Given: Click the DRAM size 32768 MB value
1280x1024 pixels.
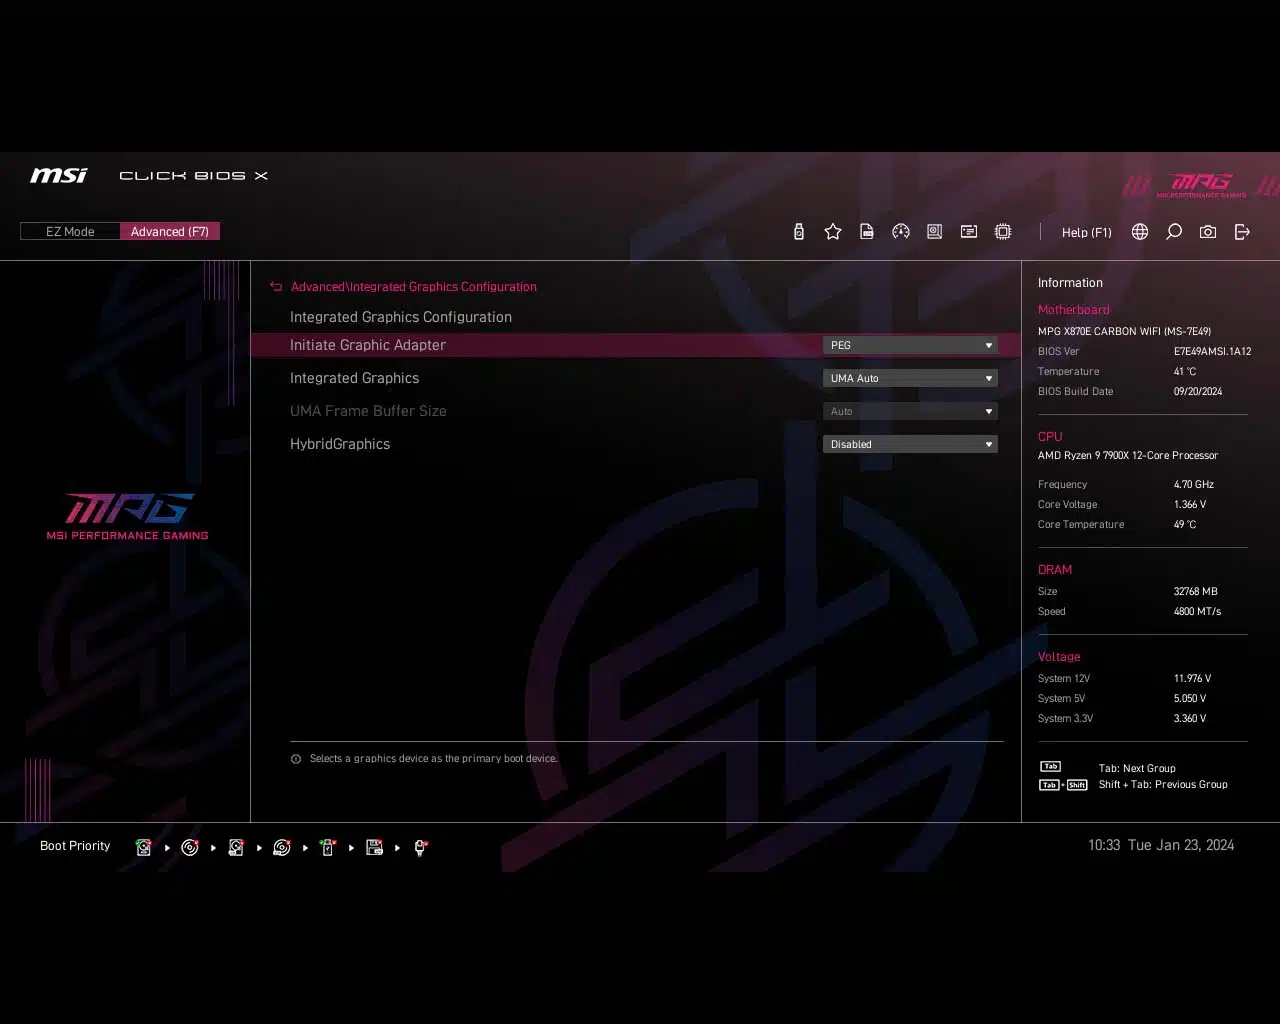Looking at the screenshot, I should (x=1196, y=591).
